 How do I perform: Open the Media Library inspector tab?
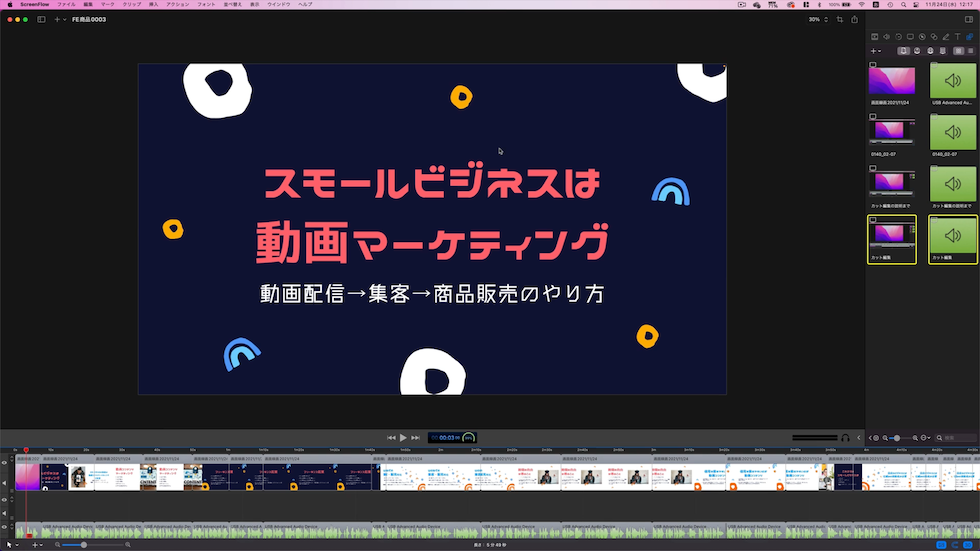(969, 37)
